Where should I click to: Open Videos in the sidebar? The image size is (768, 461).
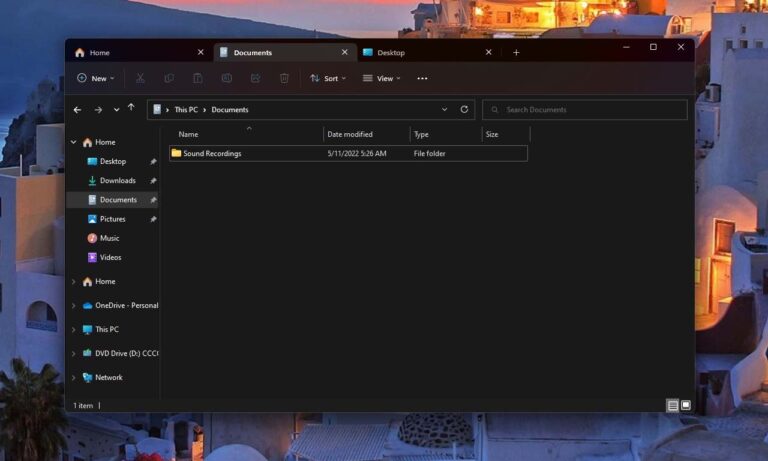[113, 257]
